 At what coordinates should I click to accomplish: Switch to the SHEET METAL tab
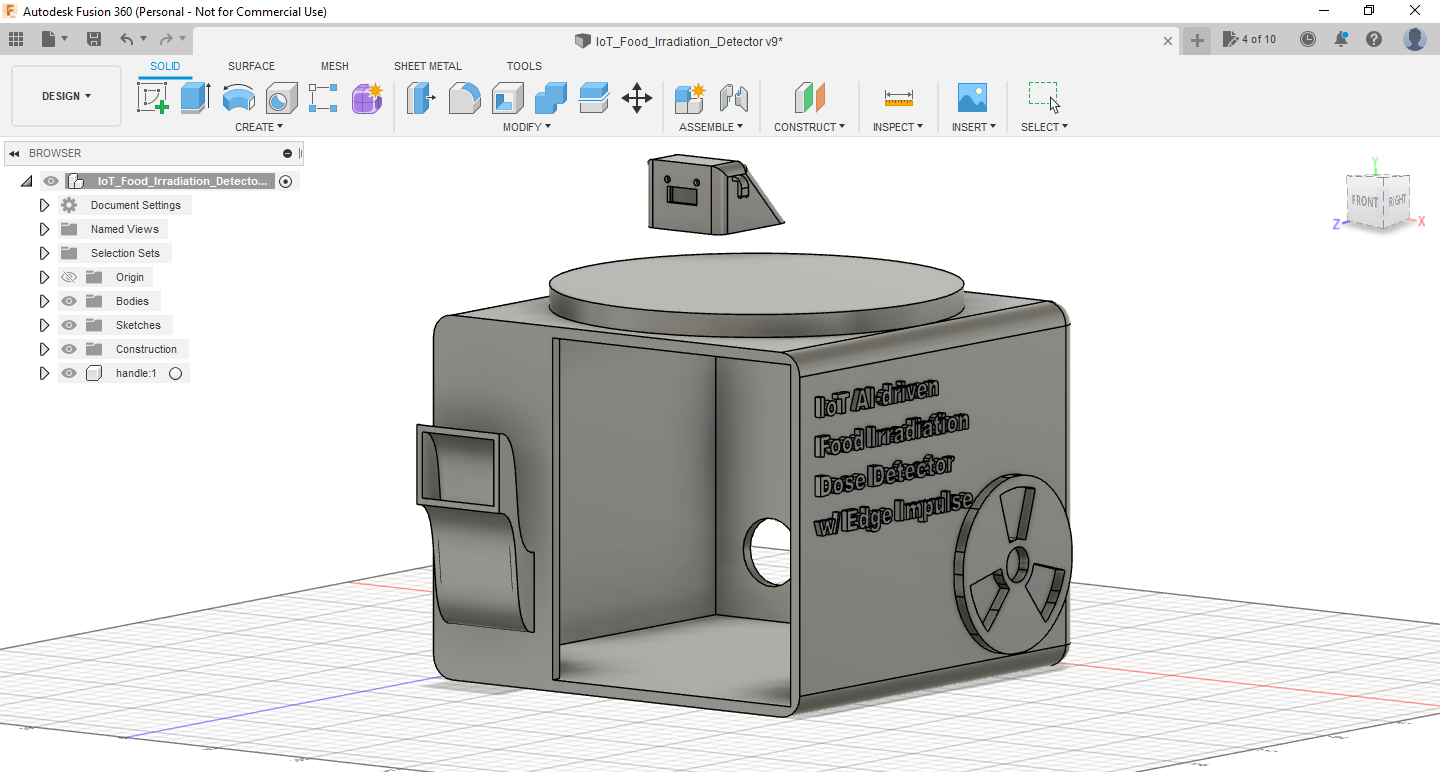(x=427, y=66)
